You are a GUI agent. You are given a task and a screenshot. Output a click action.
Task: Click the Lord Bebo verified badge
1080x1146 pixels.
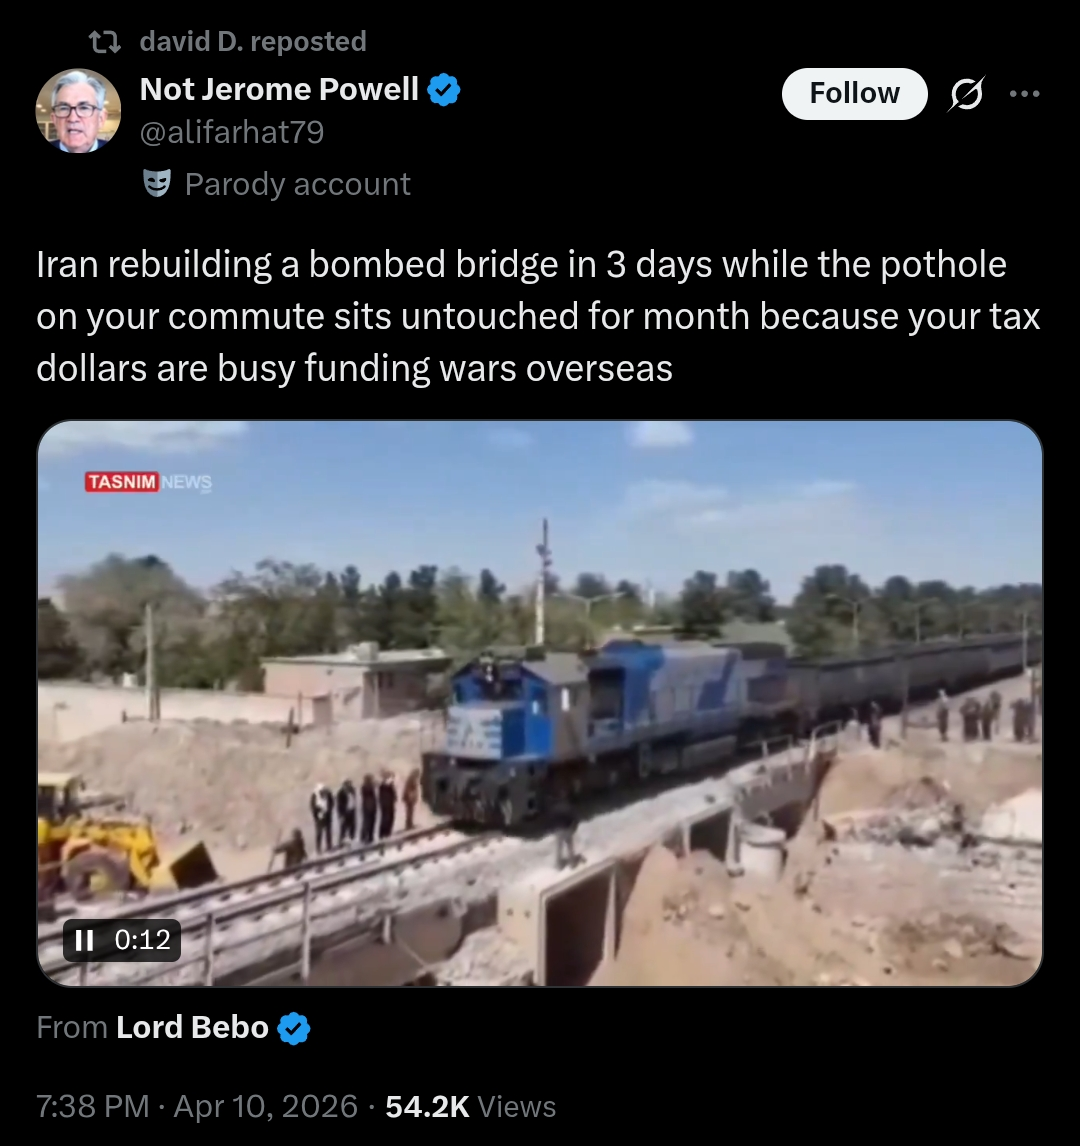click(294, 1028)
